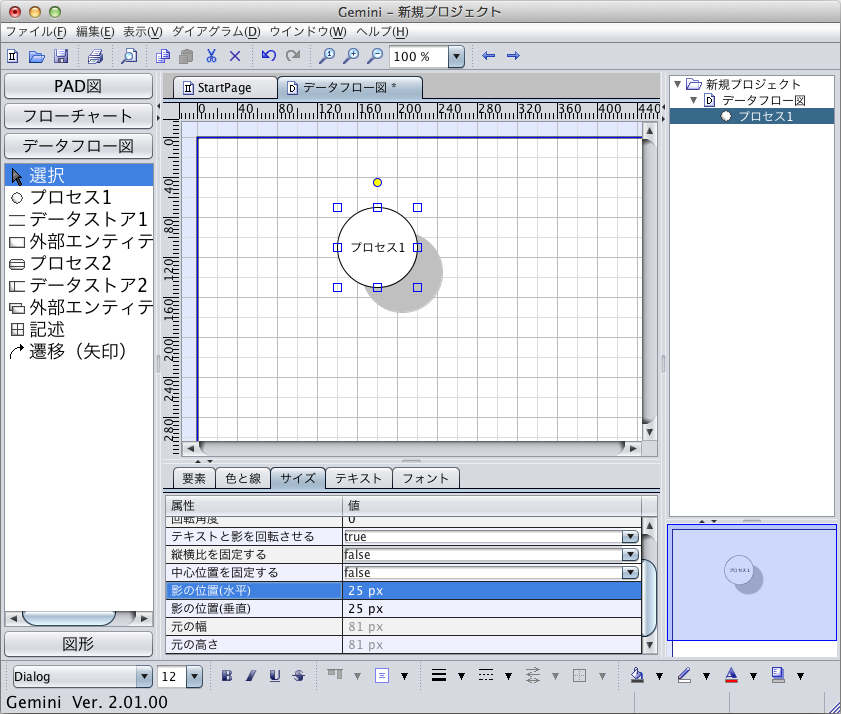
Task: Click the Paste clipboard icon
Action: [x=186, y=56]
